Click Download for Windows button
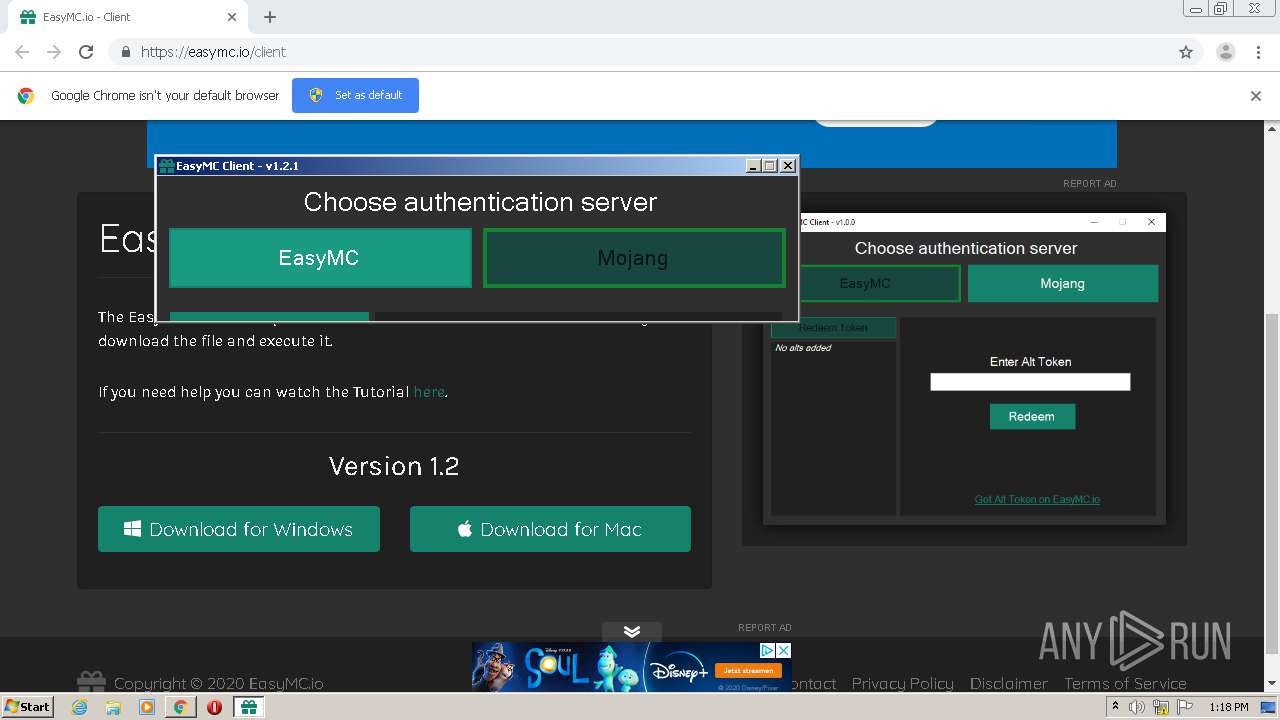The height and width of the screenshot is (720, 1280). coord(239,529)
